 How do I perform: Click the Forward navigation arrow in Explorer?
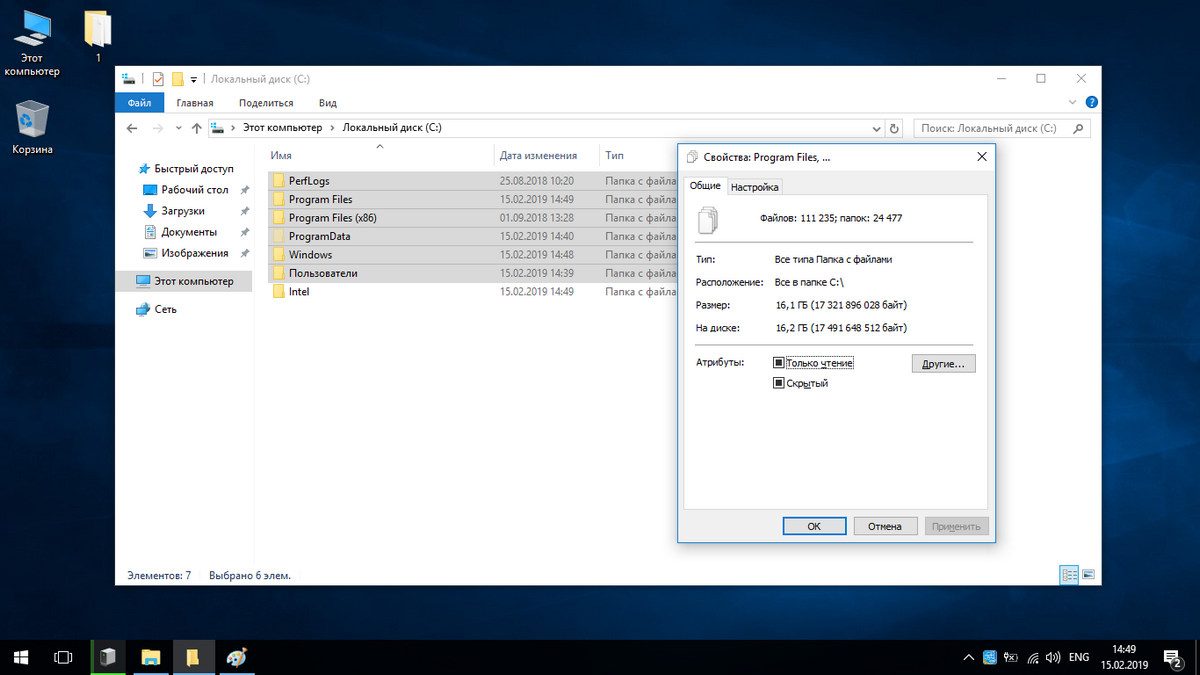click(x=158, y=128)
